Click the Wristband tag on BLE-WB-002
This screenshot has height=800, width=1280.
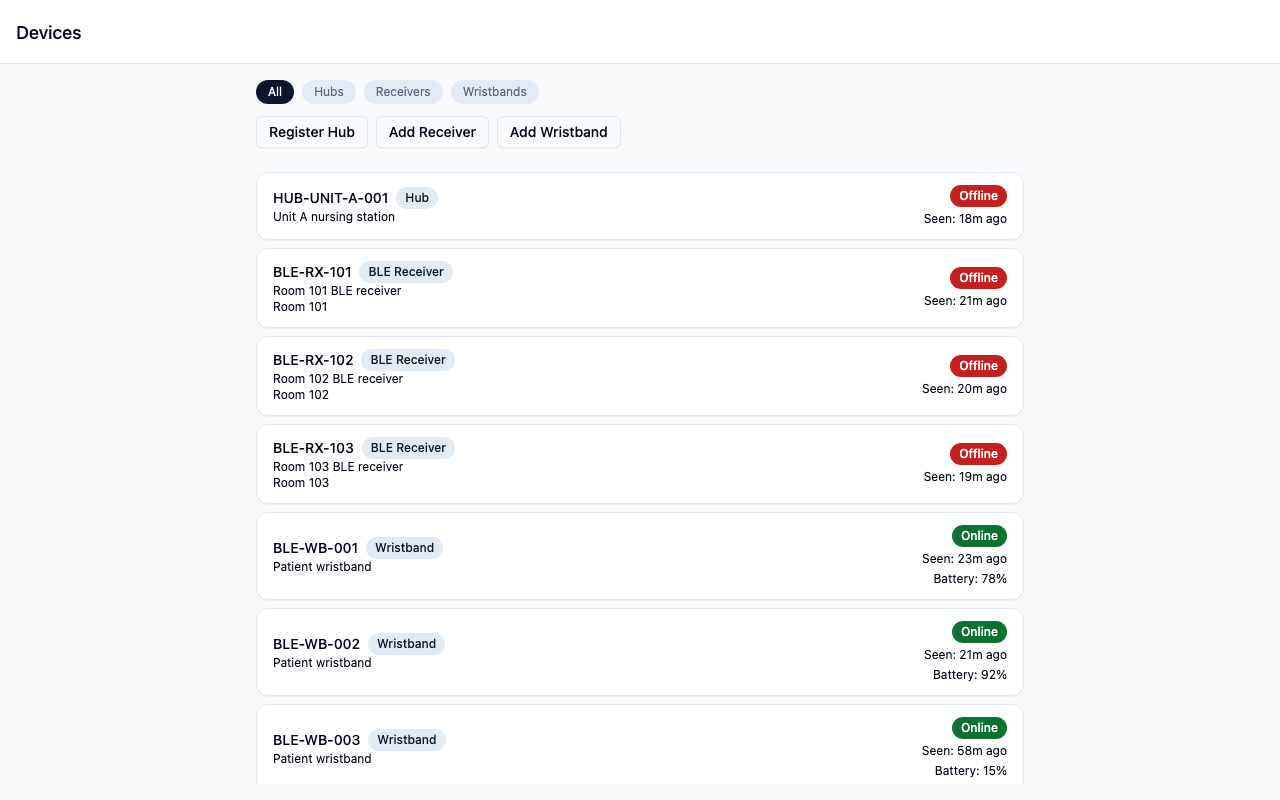click(406, 644)
